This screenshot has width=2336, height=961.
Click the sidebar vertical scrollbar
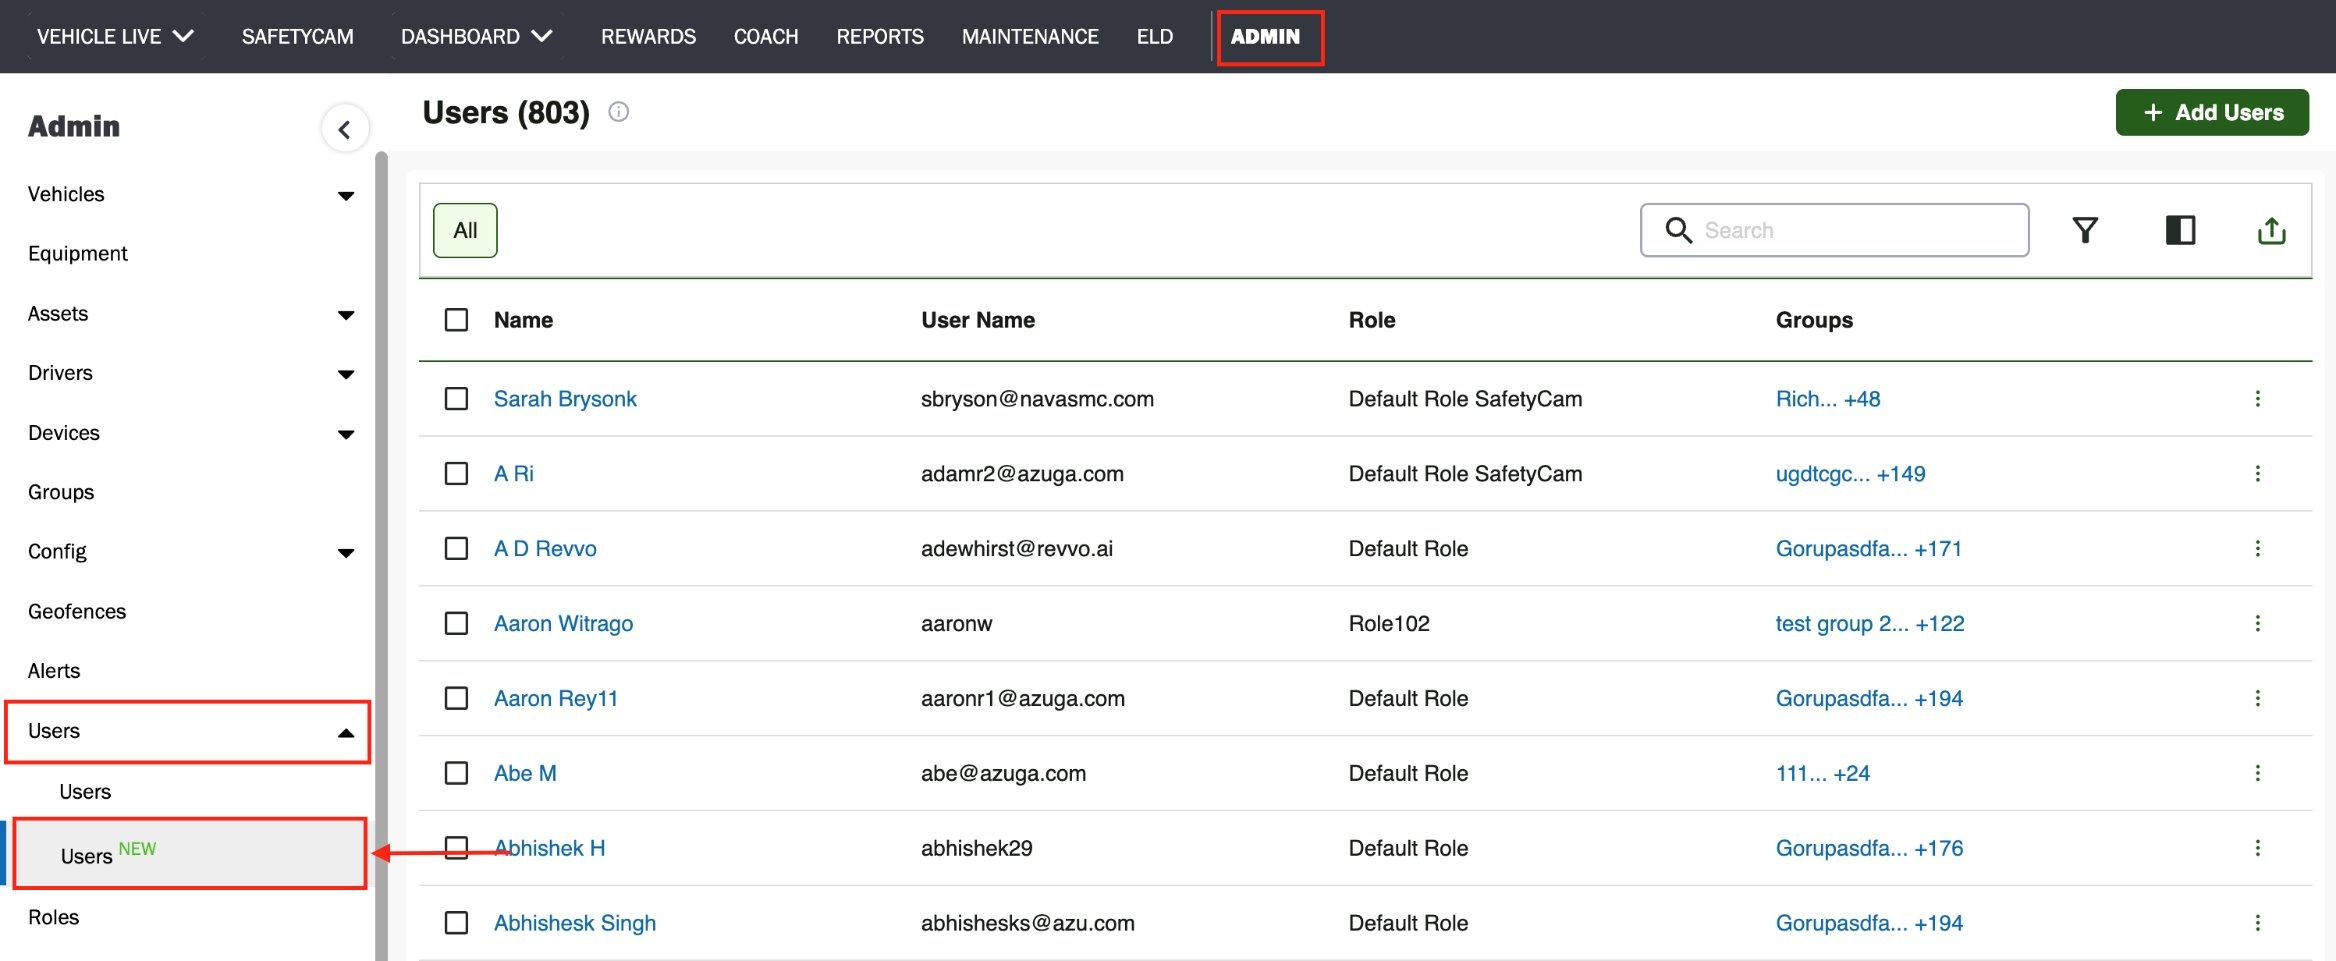point(381,555)
